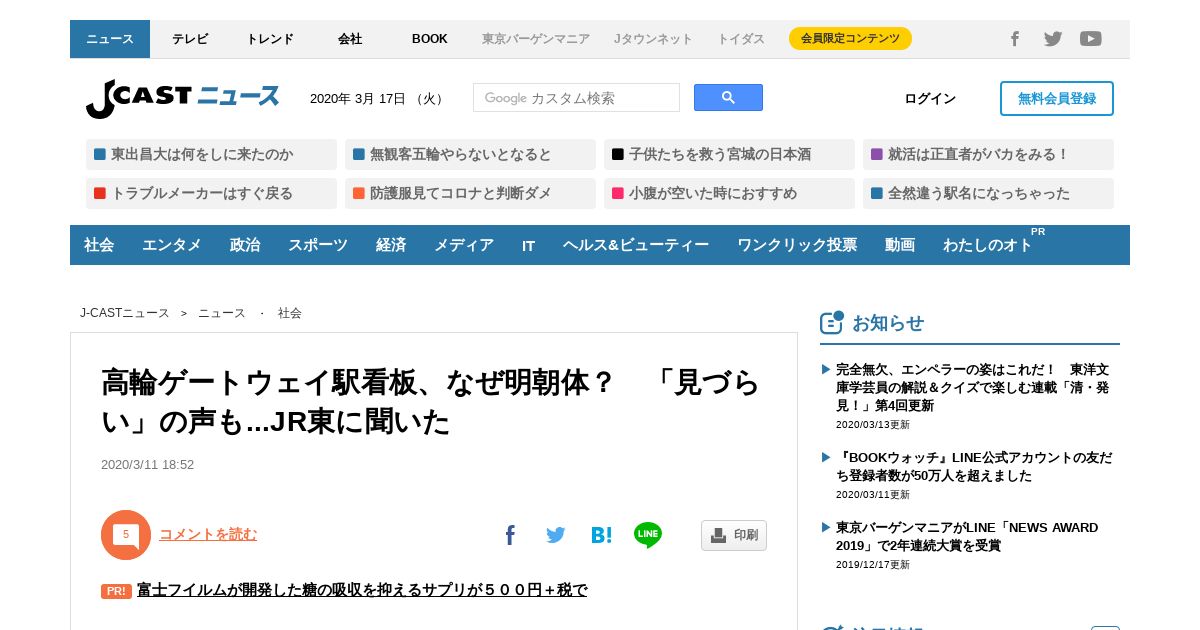Open topic 小腹が空いた時におすすめ
Viewport: 1200px width, 630px height.
point(729,193)
